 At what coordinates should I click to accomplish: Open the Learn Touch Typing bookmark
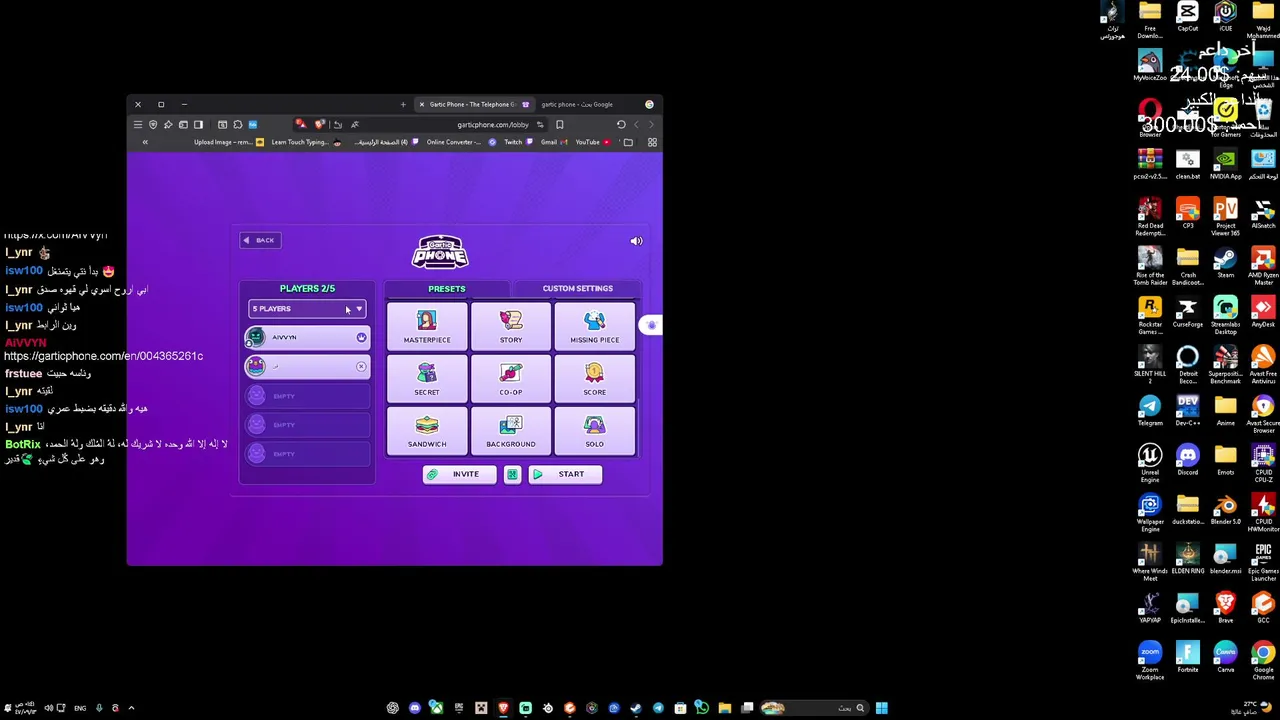(306, 142)
